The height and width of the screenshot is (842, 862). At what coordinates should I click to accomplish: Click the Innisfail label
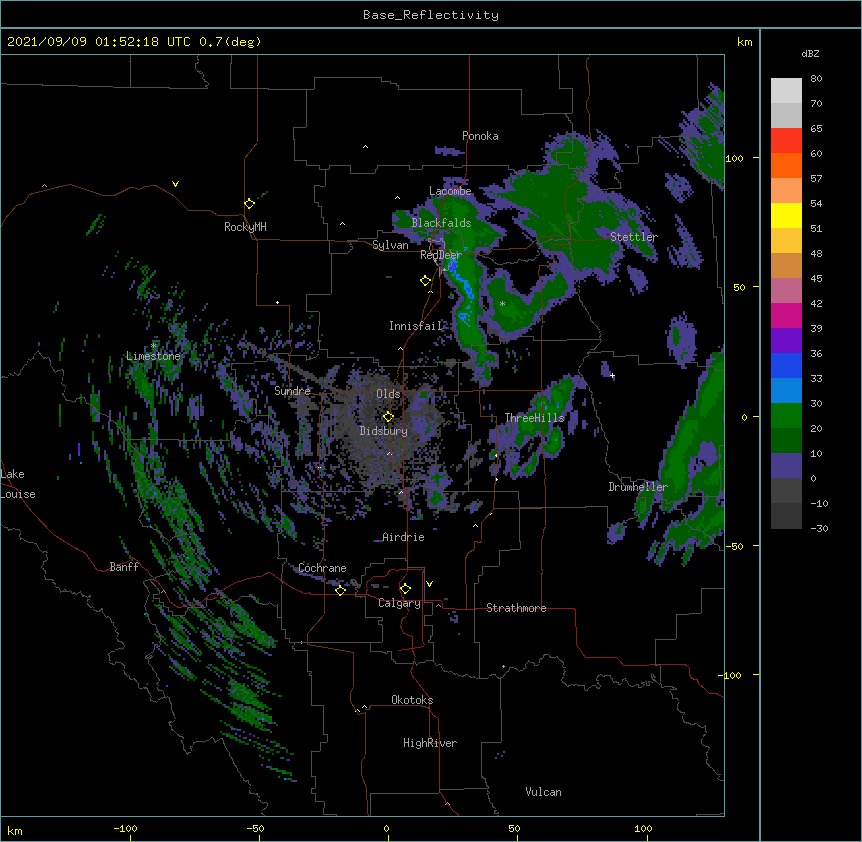point(415,326)
